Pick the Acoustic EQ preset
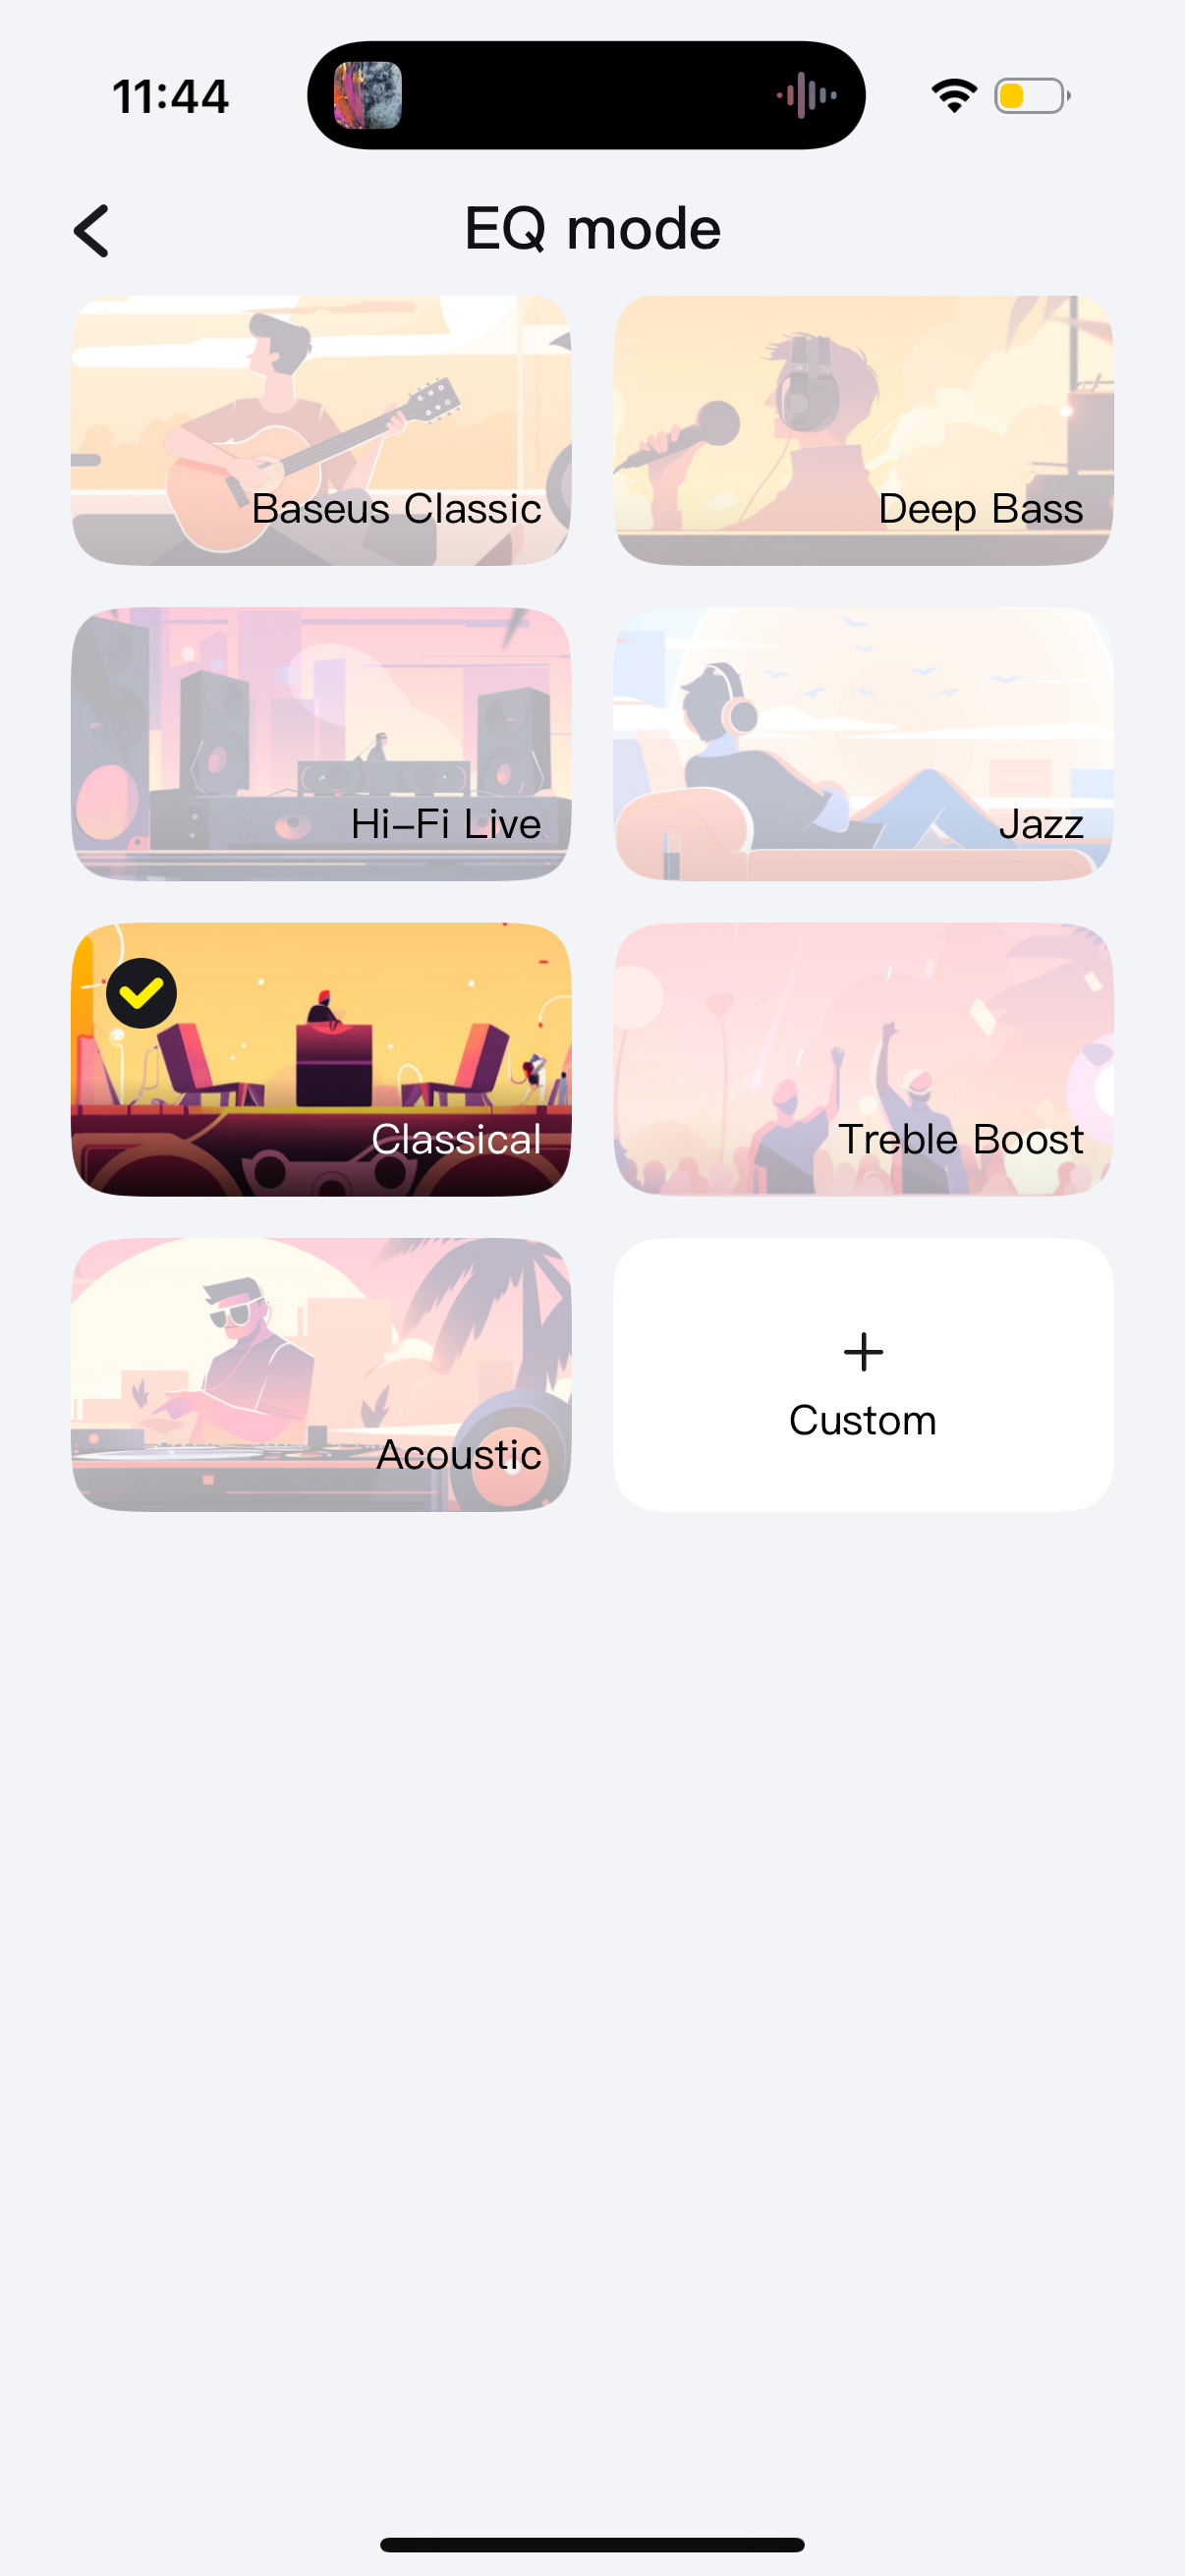The height and width of the screenshot is (2576, 1185). [x=321, y=1375]
